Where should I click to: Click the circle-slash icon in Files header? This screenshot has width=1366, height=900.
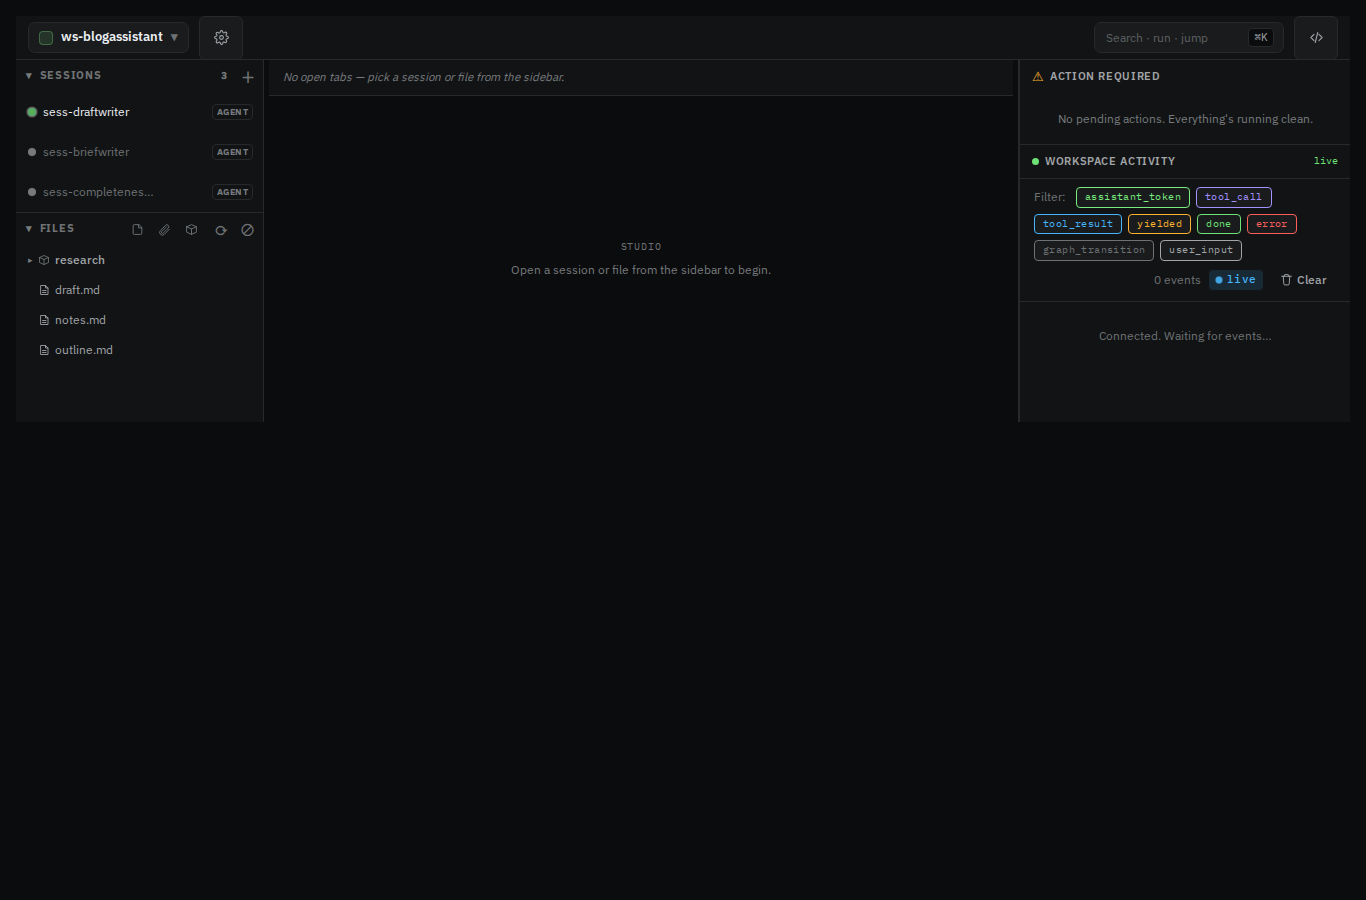(x=247, y=230)
